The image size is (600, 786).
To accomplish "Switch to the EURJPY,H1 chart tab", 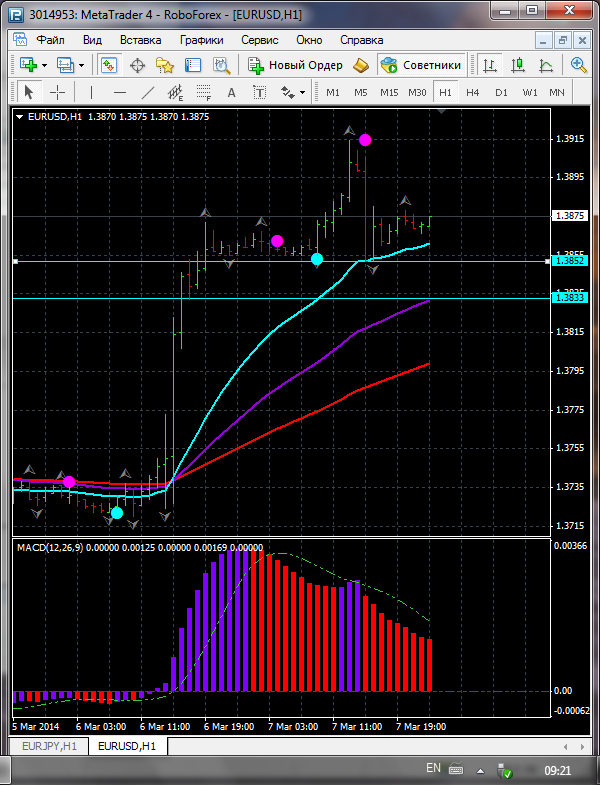I will 49,746.
